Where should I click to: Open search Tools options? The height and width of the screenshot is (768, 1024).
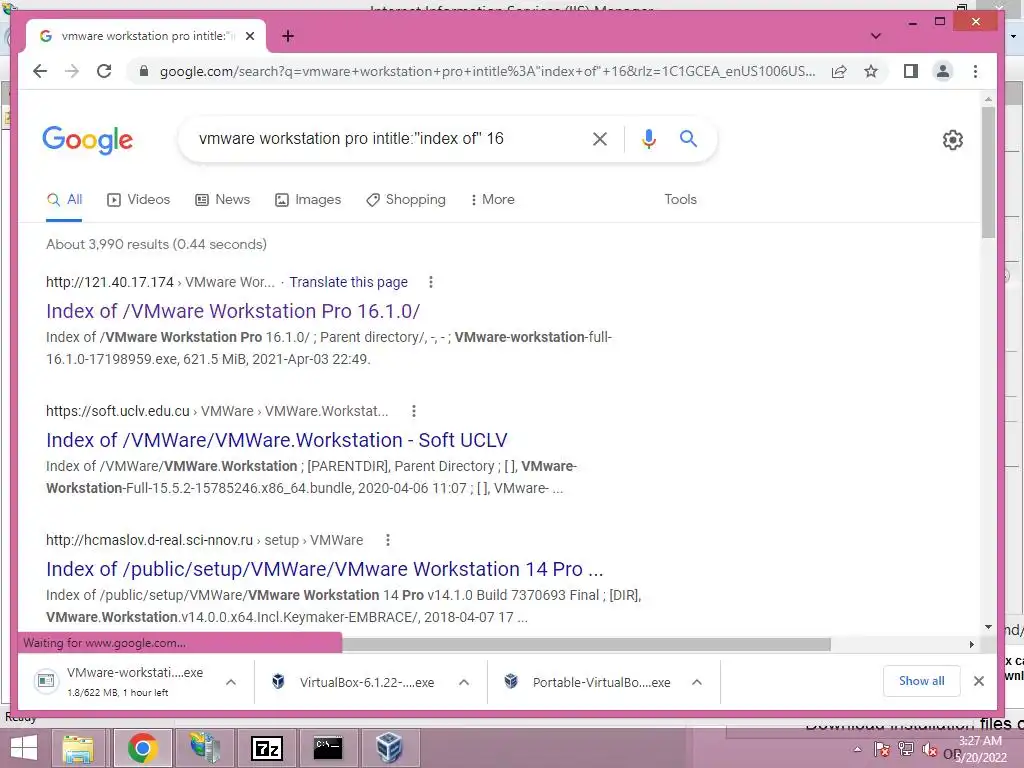tap(680, 200)
